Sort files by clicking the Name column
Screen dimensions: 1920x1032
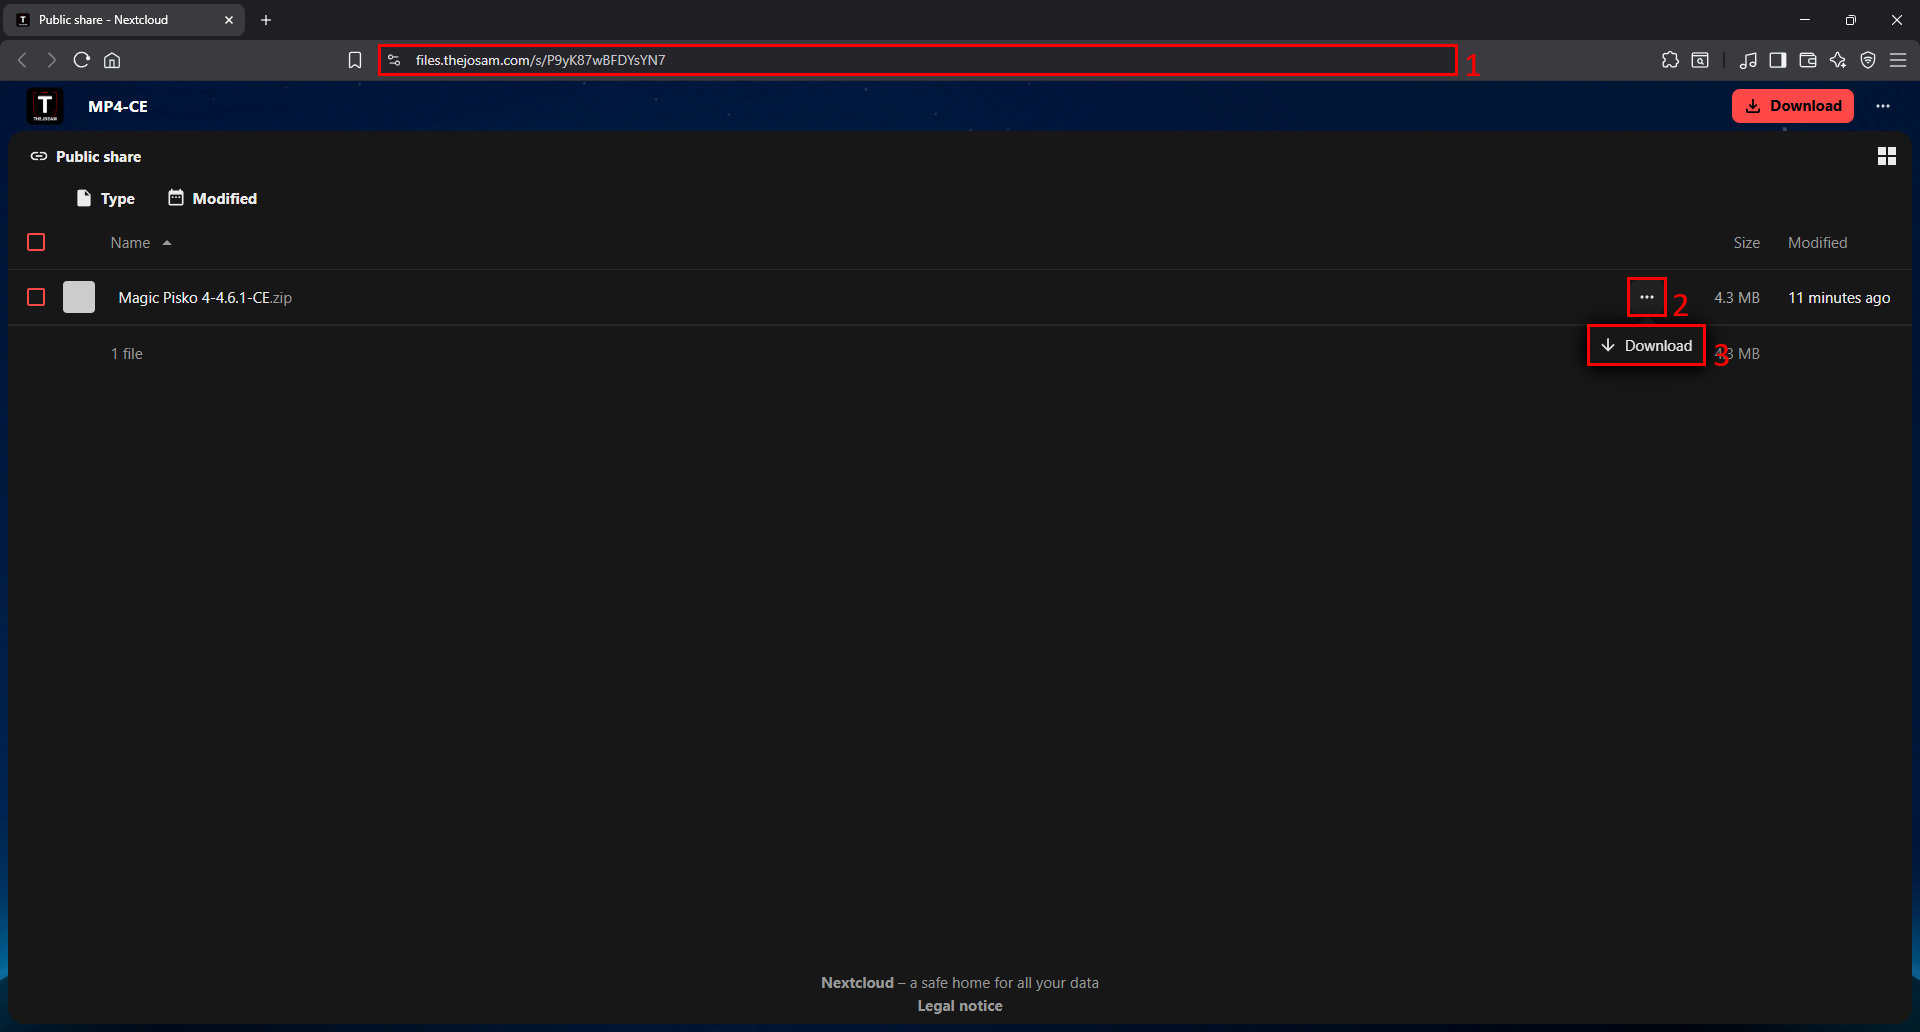point(131,242)
